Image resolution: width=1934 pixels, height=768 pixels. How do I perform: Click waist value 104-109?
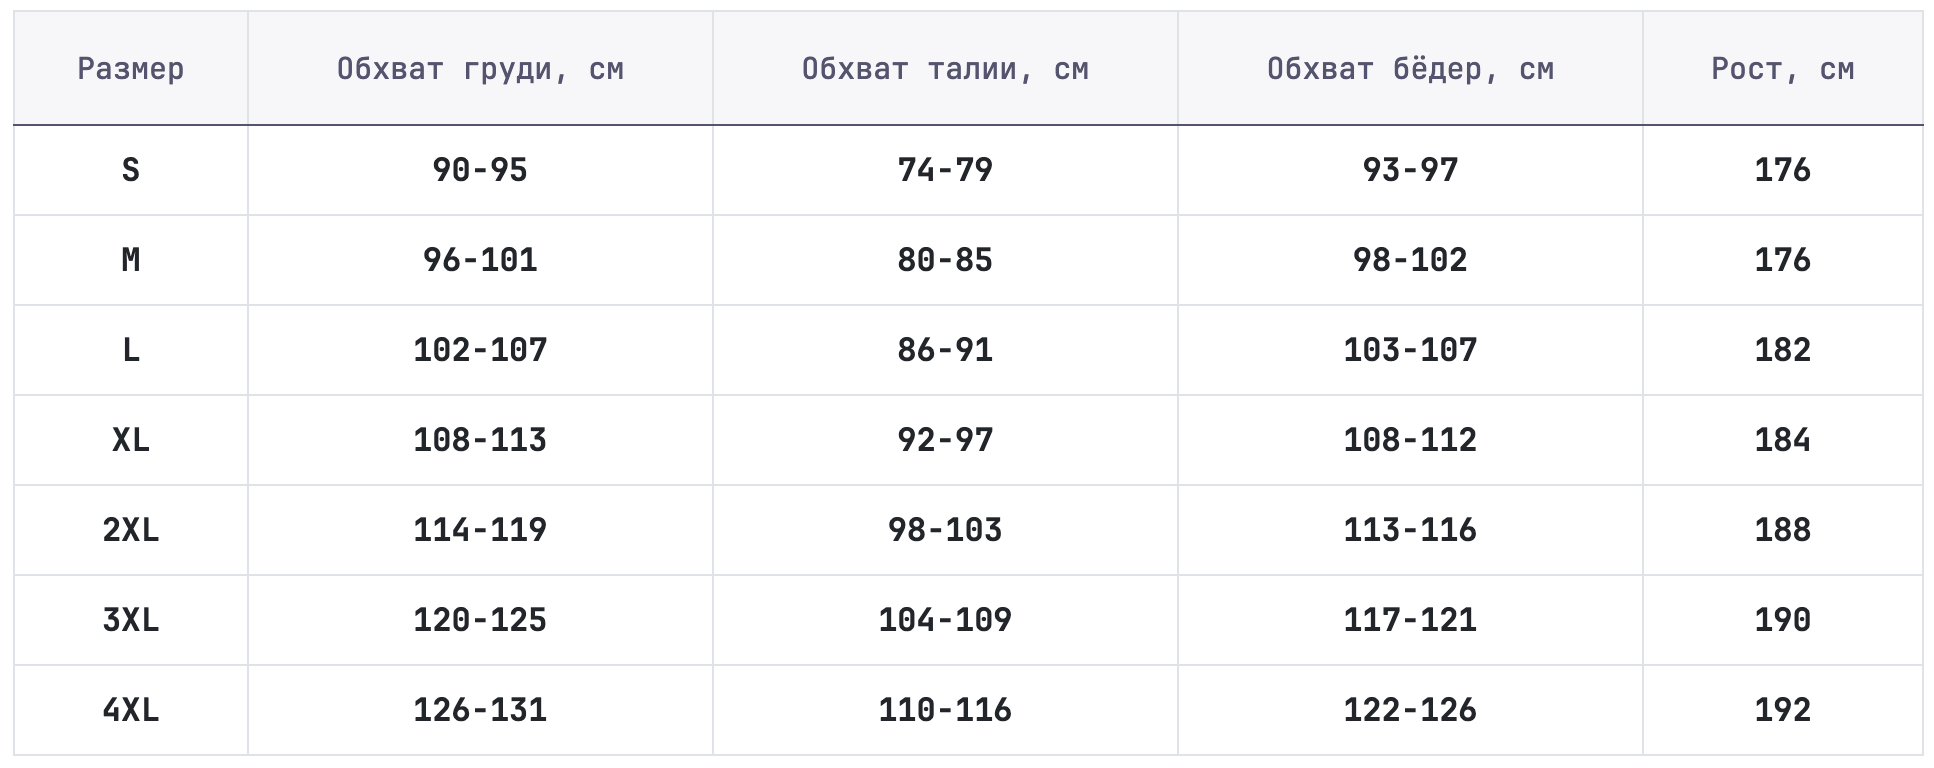pyautogui.click(x=945, y=620)
